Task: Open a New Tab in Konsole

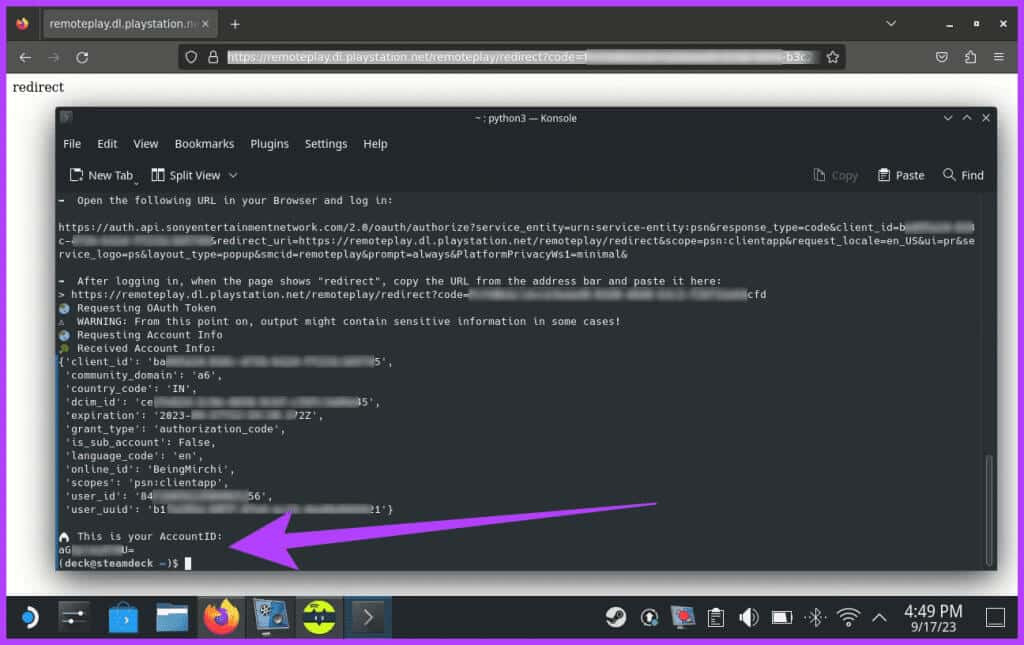Action: pos(101,175)
